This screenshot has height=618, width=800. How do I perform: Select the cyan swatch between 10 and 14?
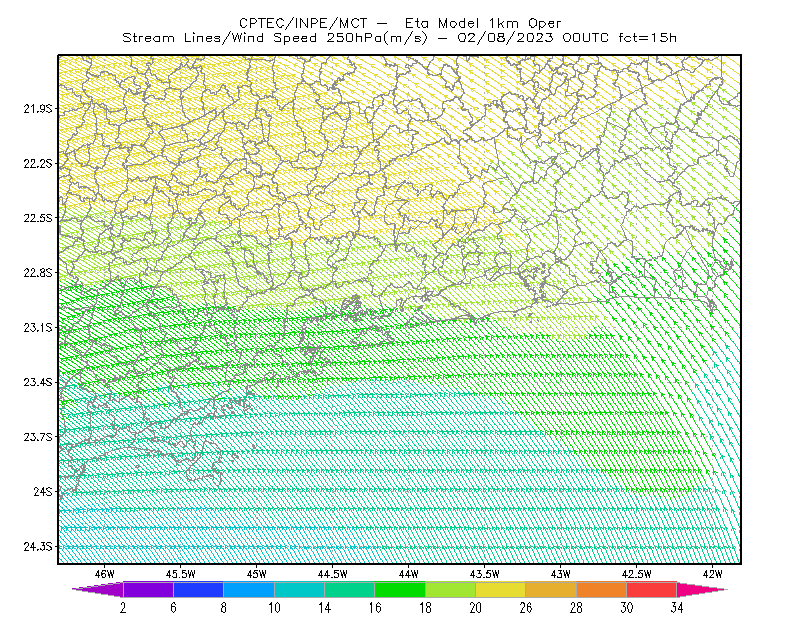[x=299, y=589]
